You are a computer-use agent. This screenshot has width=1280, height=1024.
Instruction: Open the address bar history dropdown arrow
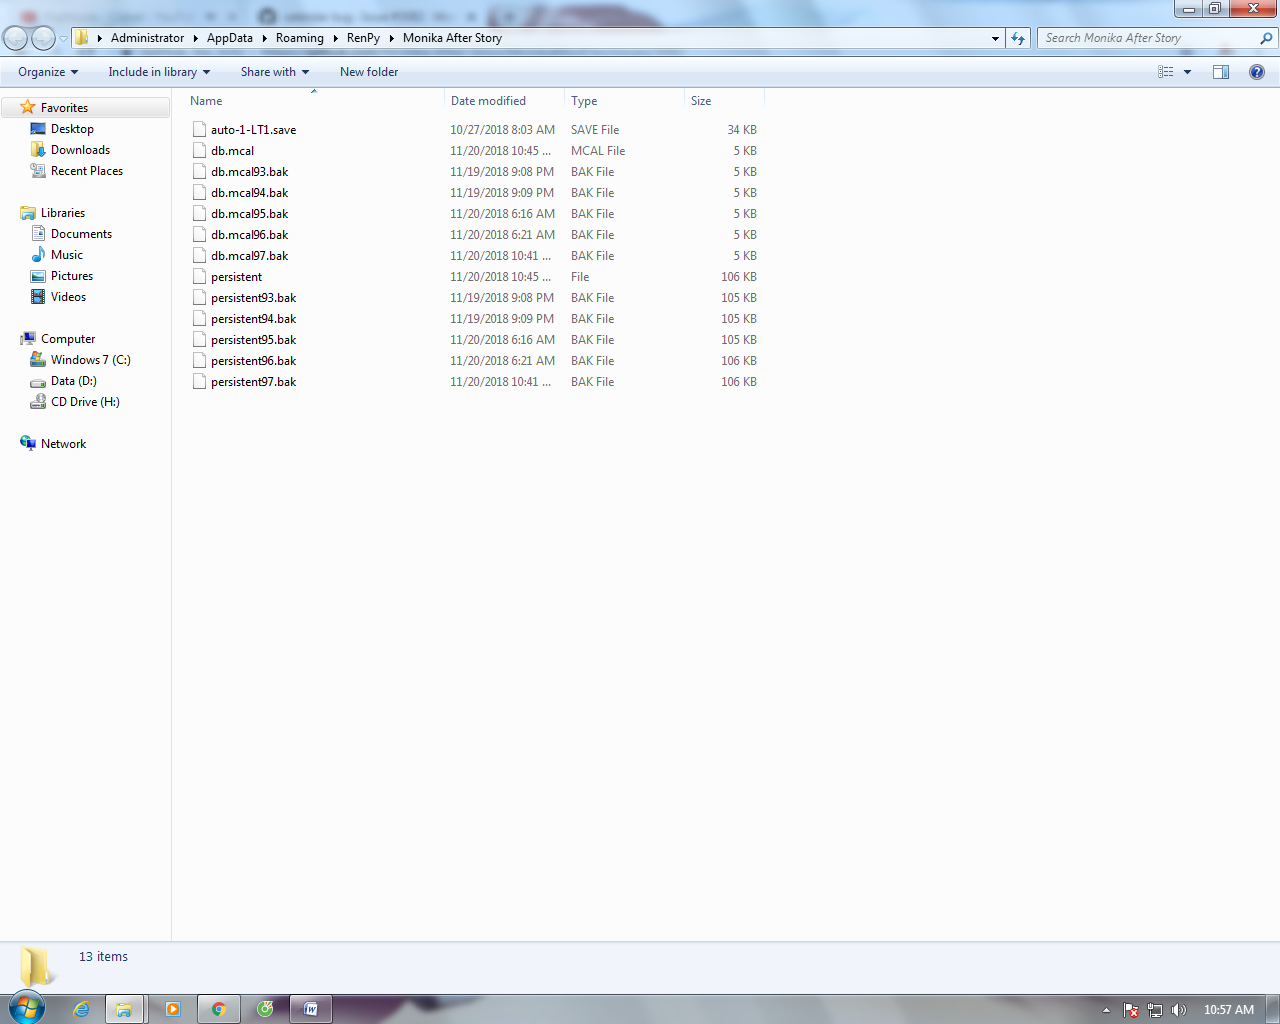pyautogui.click(x=995, y=38)
